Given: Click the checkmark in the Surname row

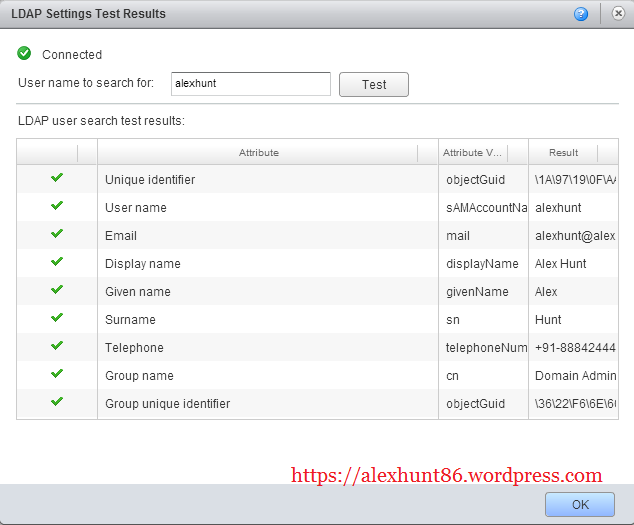Looking at the screenshot, I should tap(57, 318).
